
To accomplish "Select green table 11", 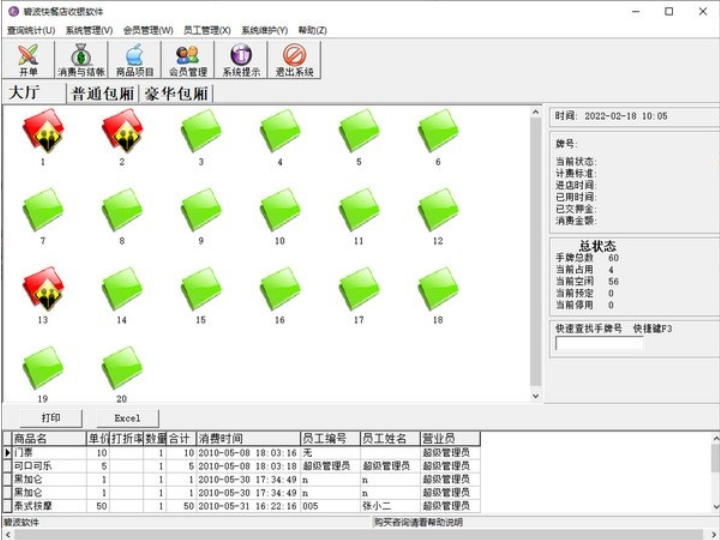I will pyautogui.click(x=359, y=209).
